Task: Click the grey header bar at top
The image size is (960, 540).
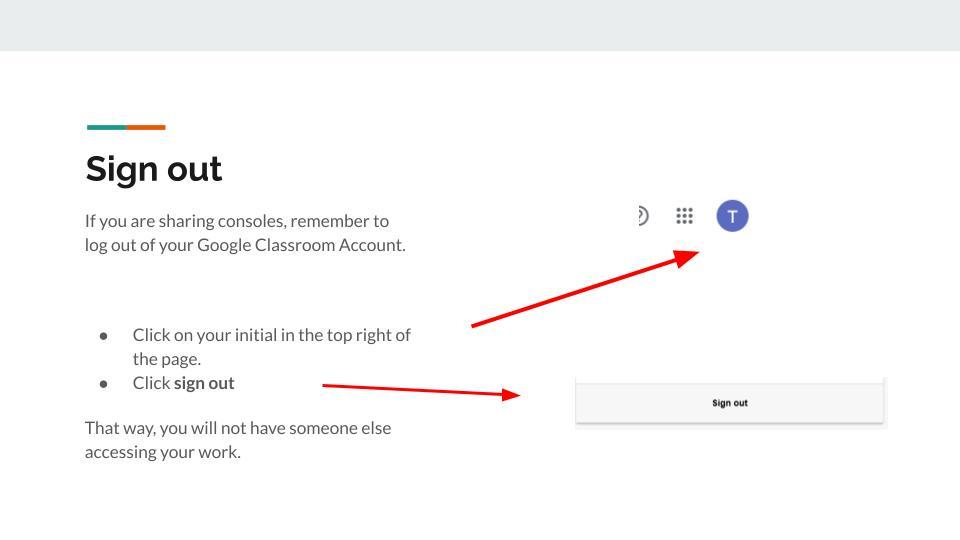Action: pos(480,25)
